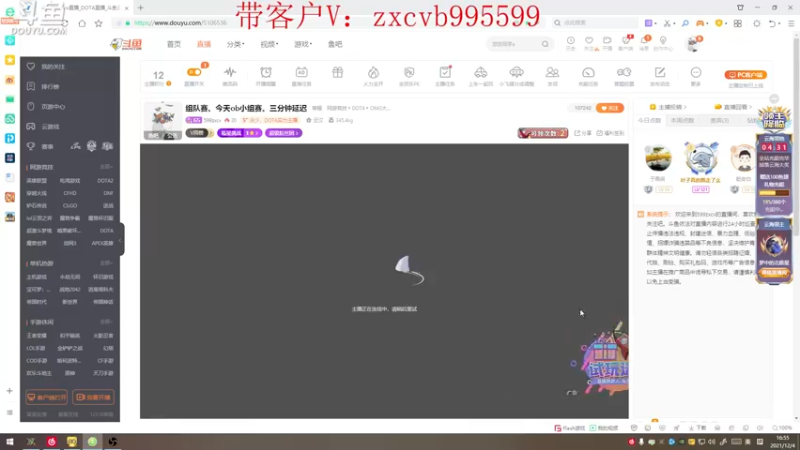Open the browser scissors screenshot dropdown
This screenshot has width=800, height=450.
(x=669, y=23)
